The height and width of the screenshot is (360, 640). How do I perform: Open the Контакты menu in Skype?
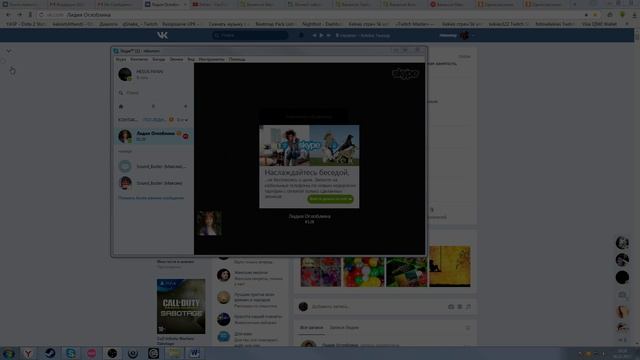(x=139, y=59)
